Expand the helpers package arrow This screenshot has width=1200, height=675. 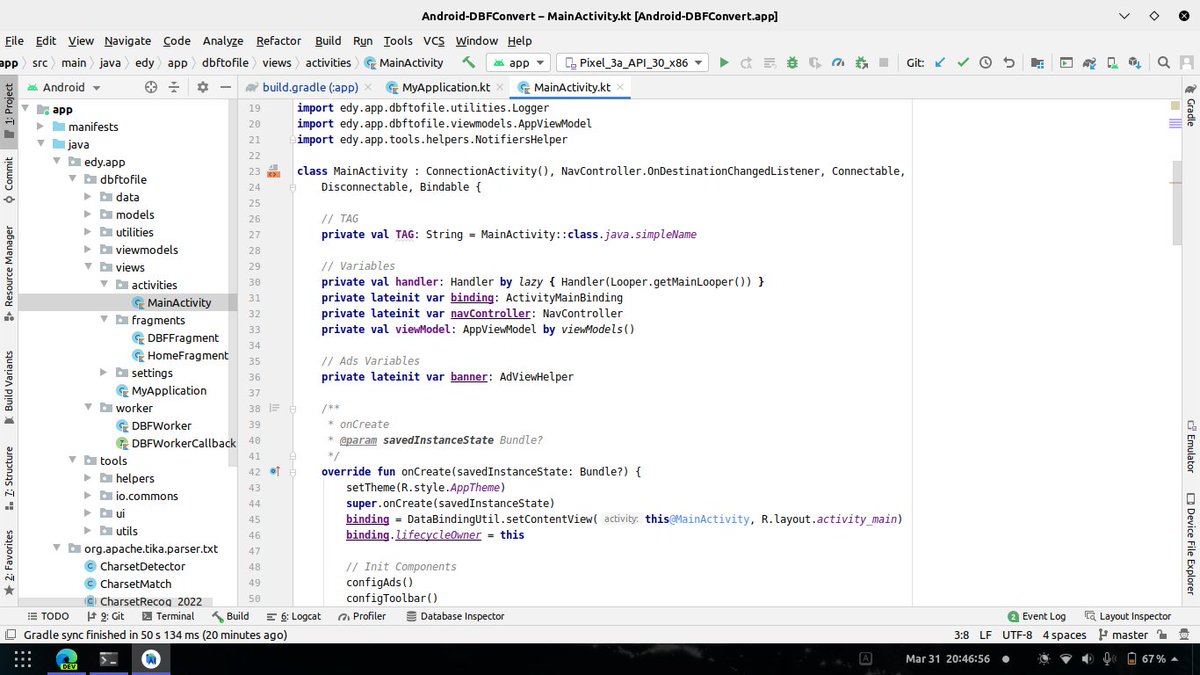coord(89,478)
